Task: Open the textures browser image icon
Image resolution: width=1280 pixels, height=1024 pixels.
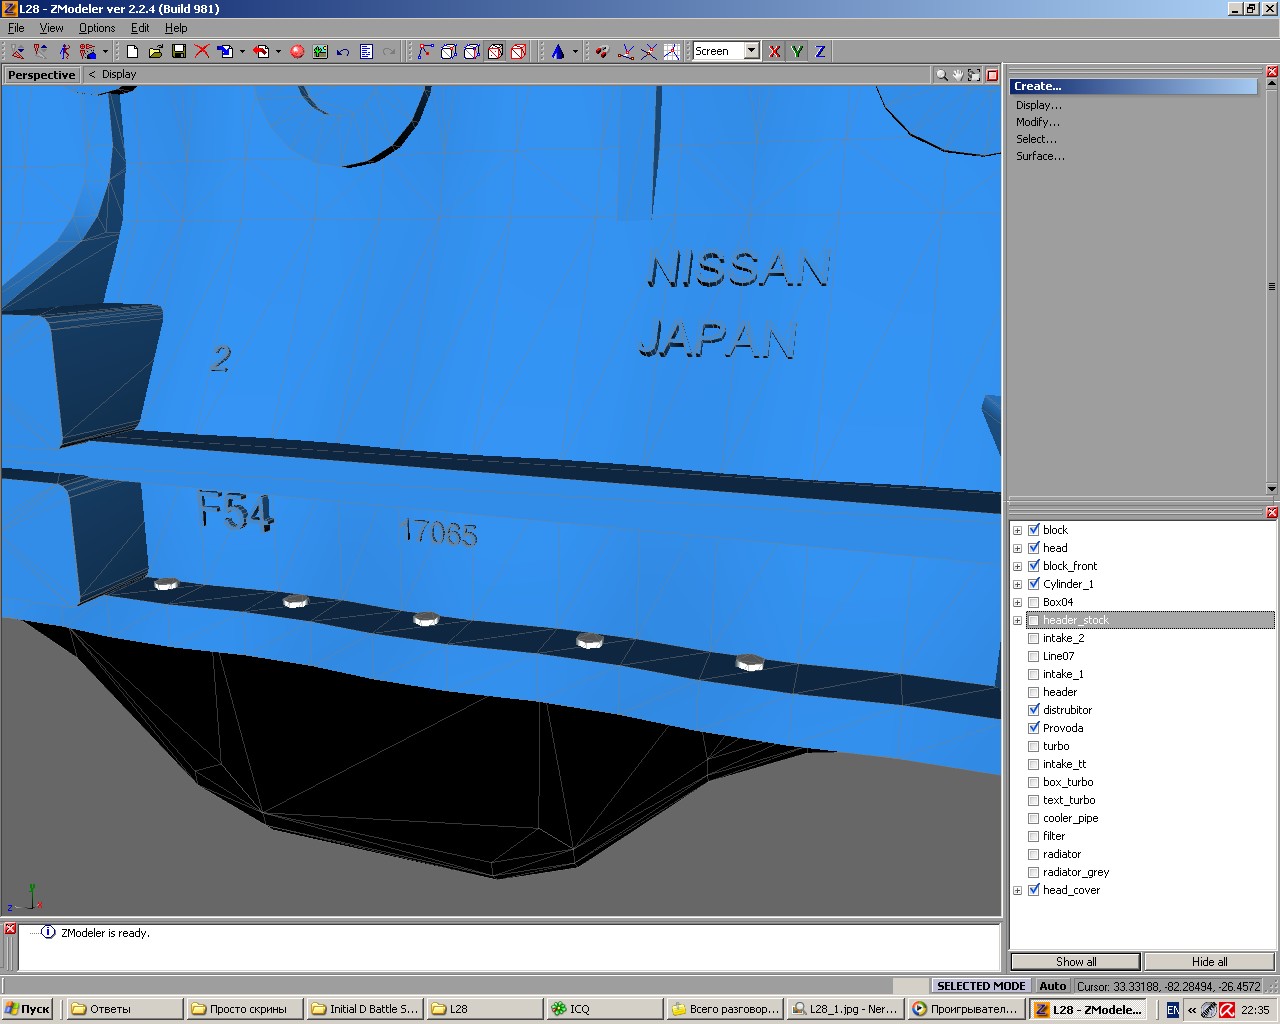Action: coord(320,51)
